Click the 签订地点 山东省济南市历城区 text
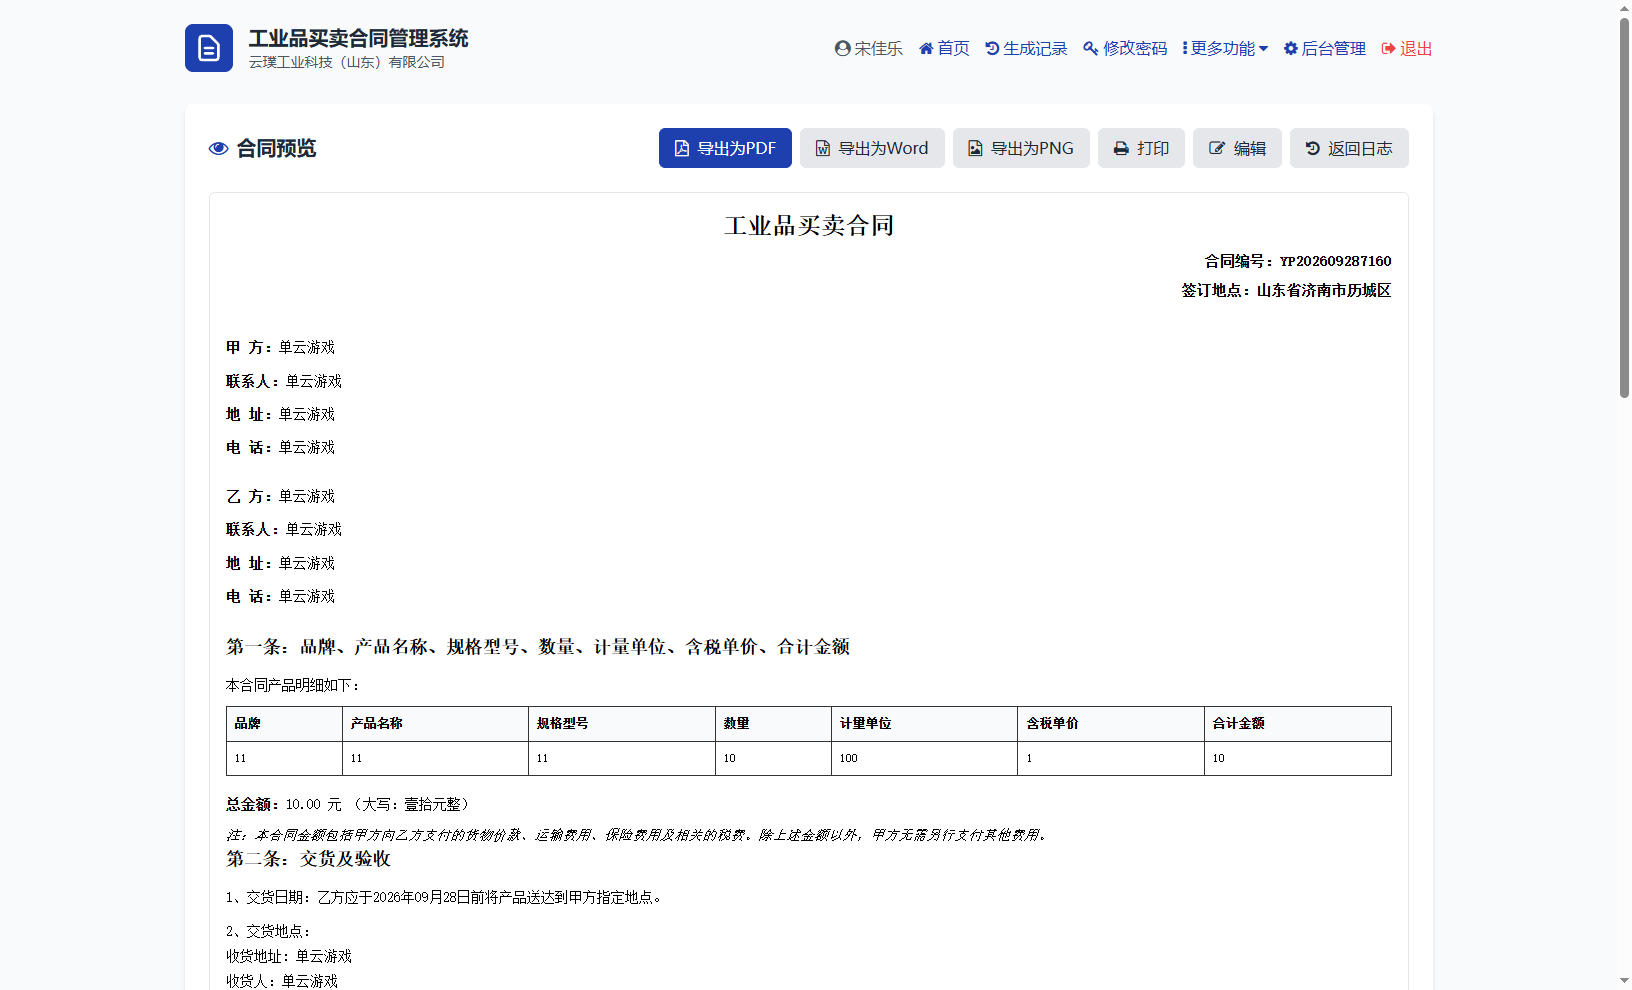 pos(1286,290)
